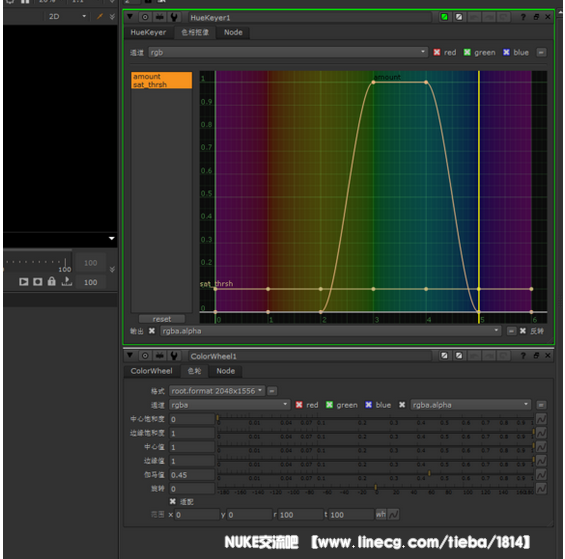Click the green node color swatch of HueKeyer1
This screenshot has height=559, width=565.
444,17
